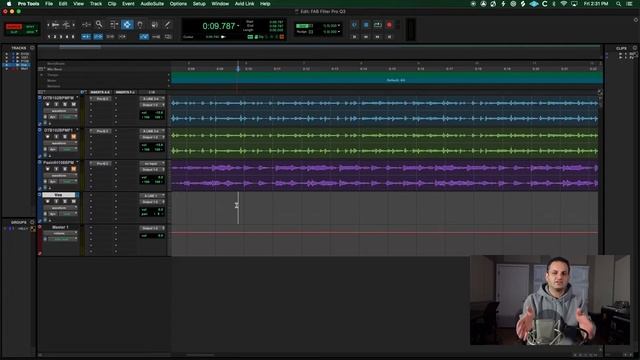Open the File menu

49,4
